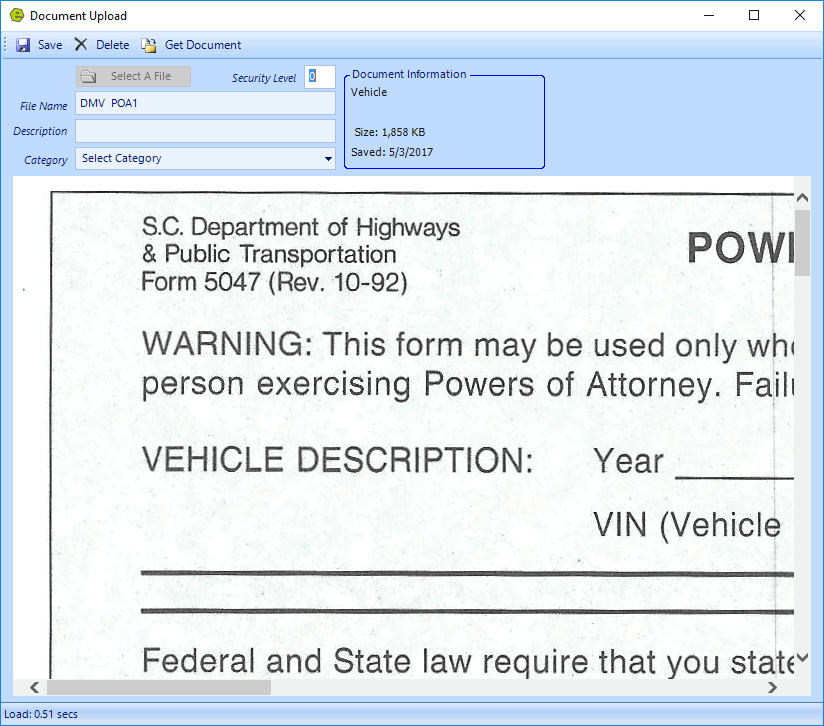Click the File Name field containing DMV POA1
Image resolution: width=824 pixels, height=726 pixels.
click(x=205, y=103)
